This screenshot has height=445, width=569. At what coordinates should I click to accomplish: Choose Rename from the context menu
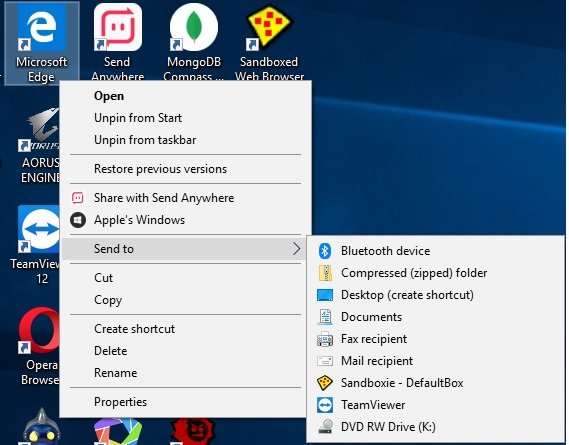pyautogui.click(x=185, y=373)
